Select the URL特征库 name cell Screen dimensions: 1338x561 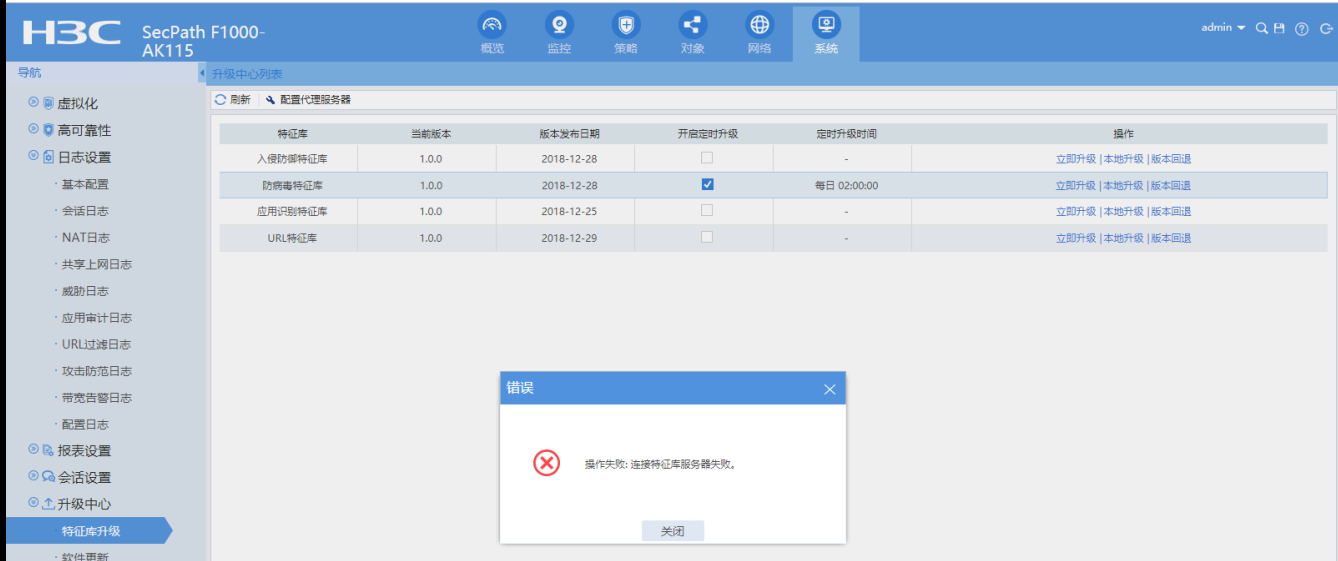point(288,238)
